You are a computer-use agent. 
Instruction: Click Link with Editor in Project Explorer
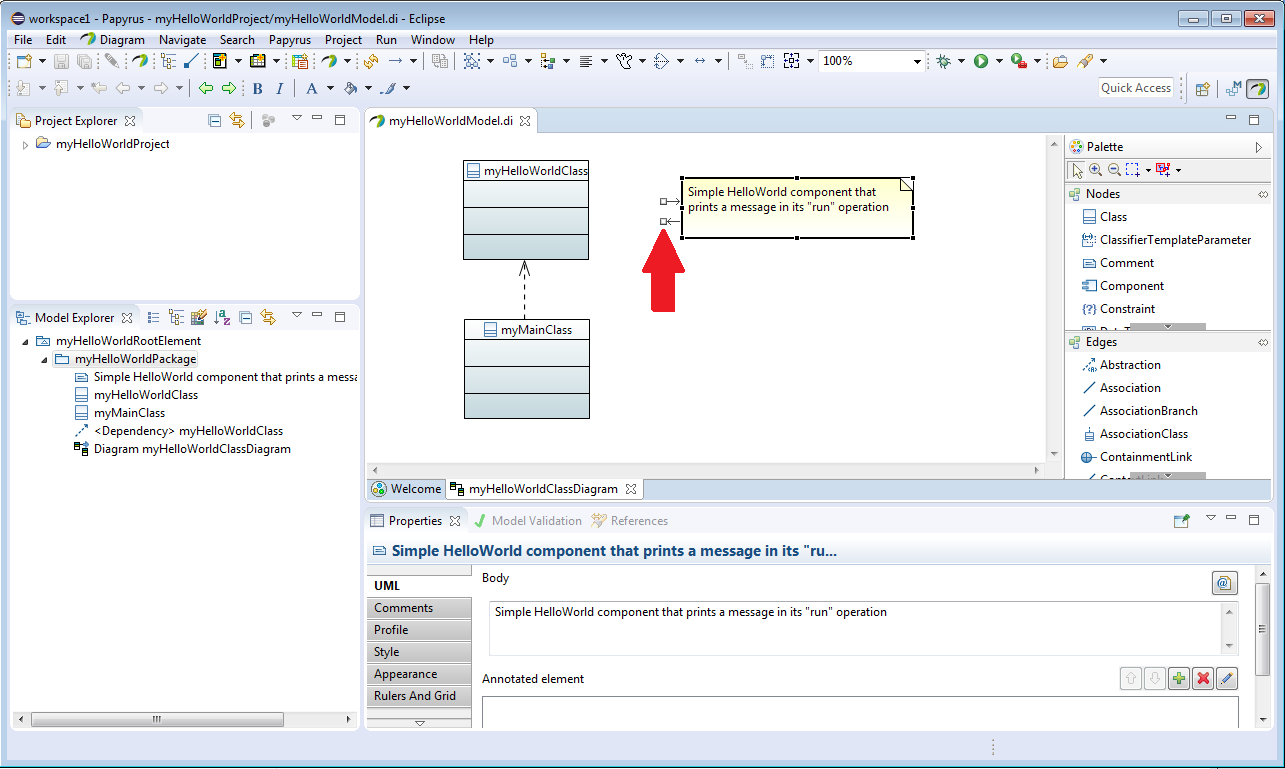(237, 120)
